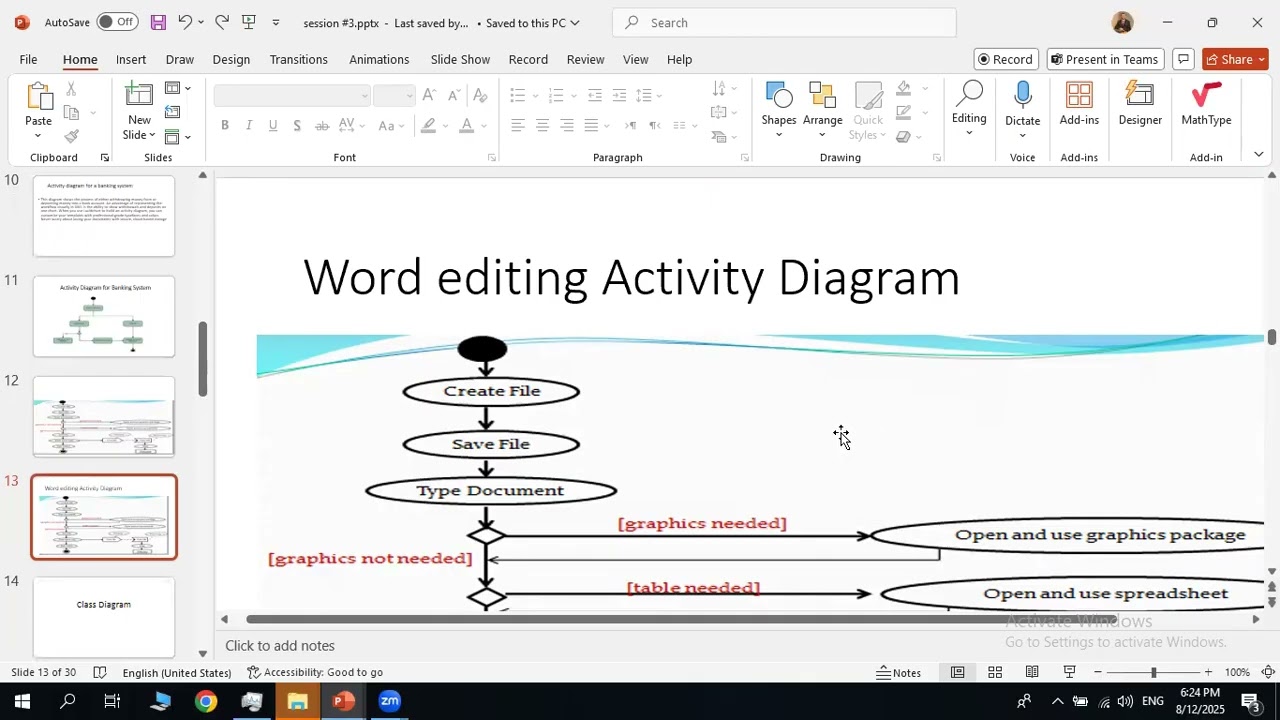Adjust the zoom slider handle
The width and height of the screenshot is (1280, 720).
point(1153,672)
